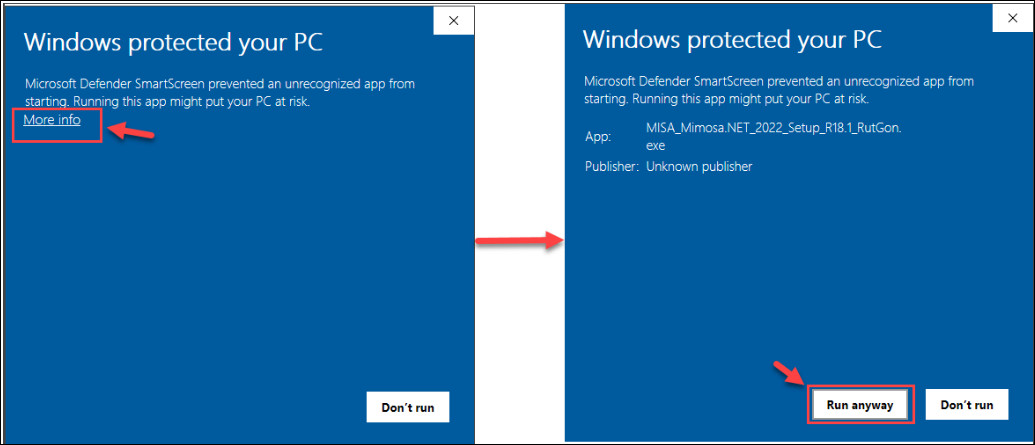Click SmartScreen warning paragraph in left dialog

click(x=220, y=93)
